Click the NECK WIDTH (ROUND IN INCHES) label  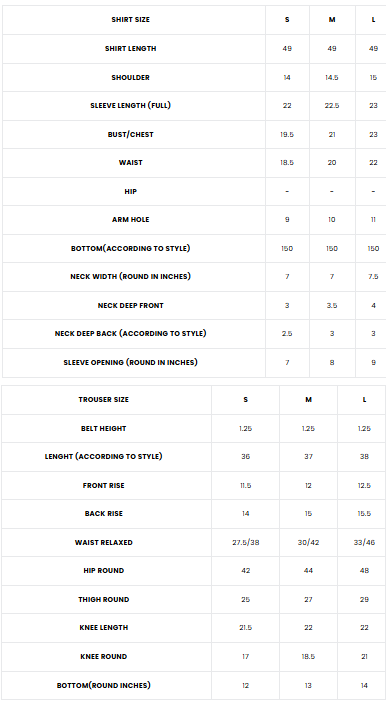point(131,276)
